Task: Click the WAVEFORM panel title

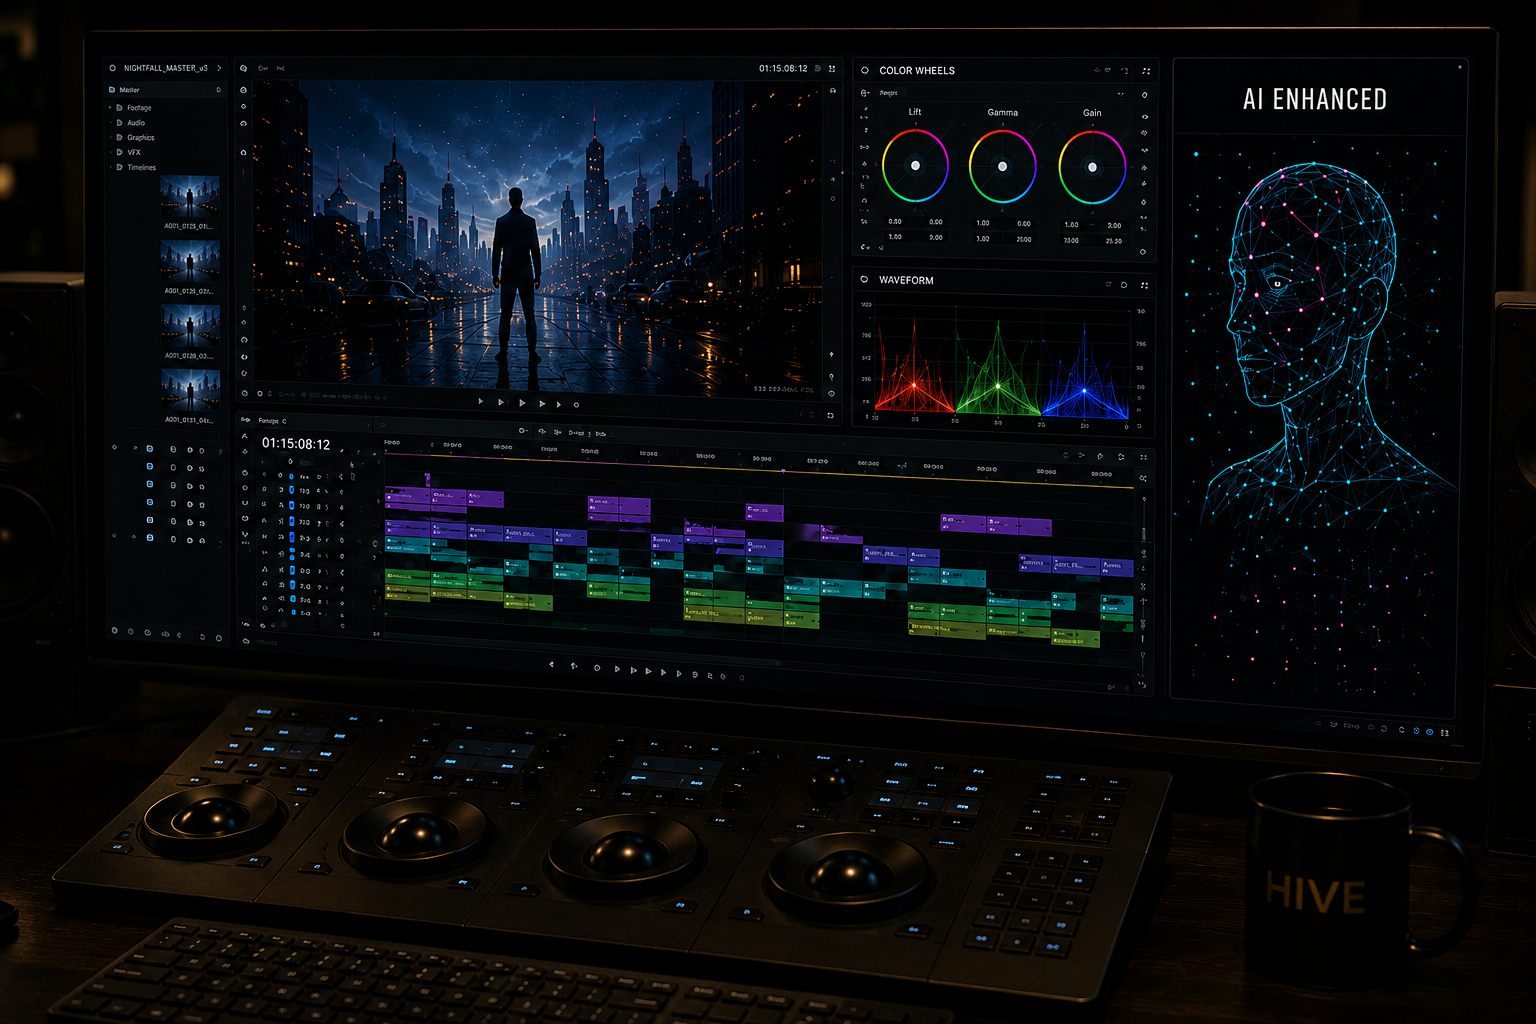Action: coord(906,280)
